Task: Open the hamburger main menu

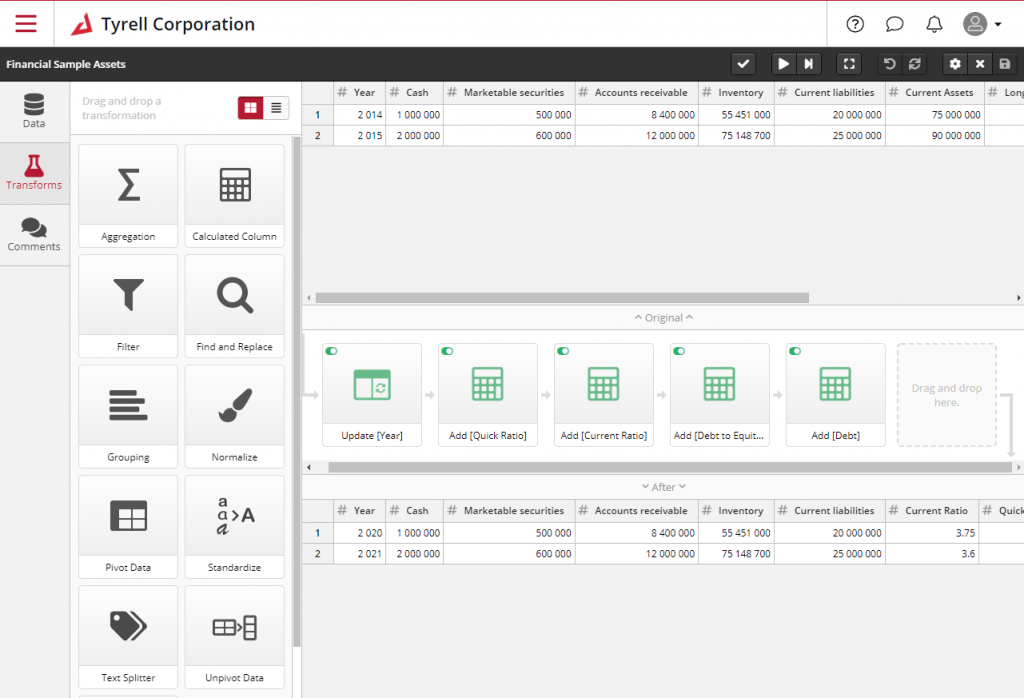Action: point(26,24)
